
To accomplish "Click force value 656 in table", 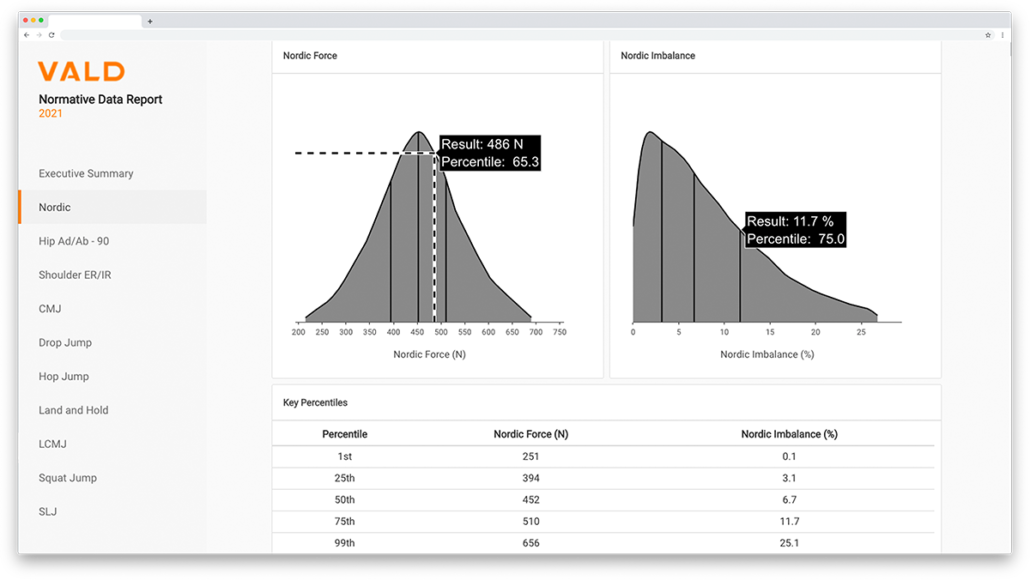I will click(x=531, y=543).
